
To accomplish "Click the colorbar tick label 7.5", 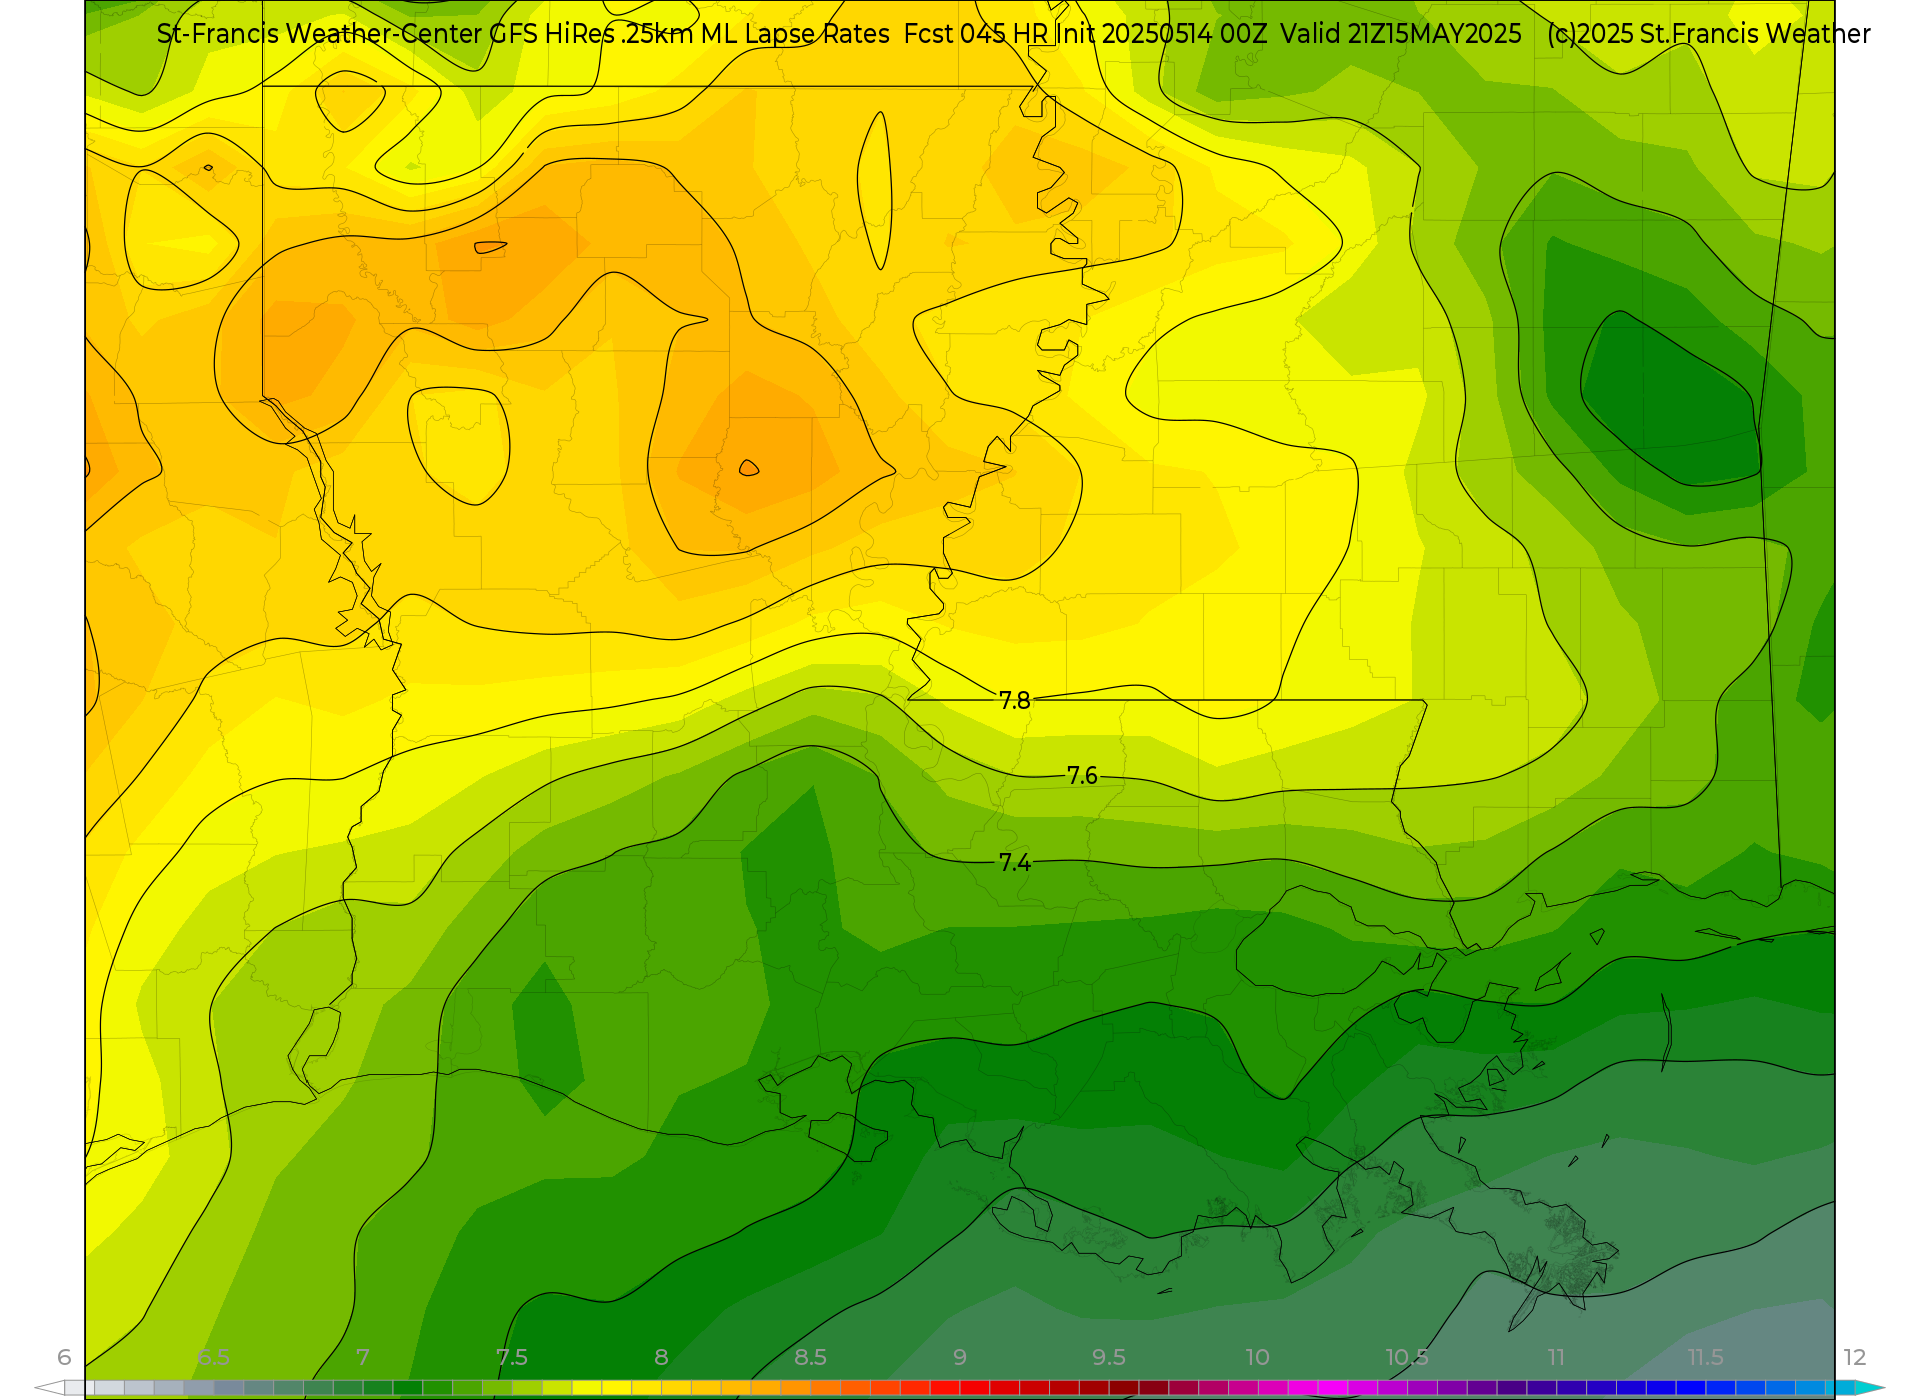I will [512, 1357].
